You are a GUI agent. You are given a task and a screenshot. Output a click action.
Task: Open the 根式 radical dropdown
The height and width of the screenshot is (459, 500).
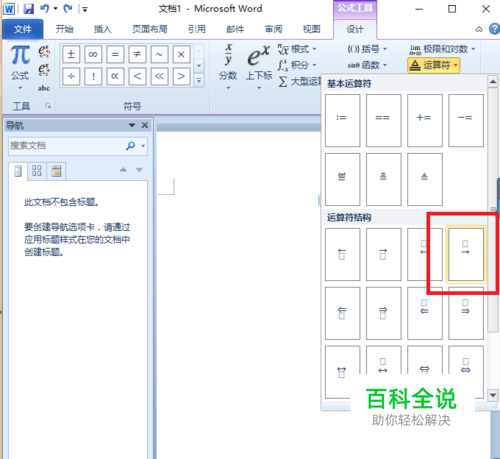(297, 49)
